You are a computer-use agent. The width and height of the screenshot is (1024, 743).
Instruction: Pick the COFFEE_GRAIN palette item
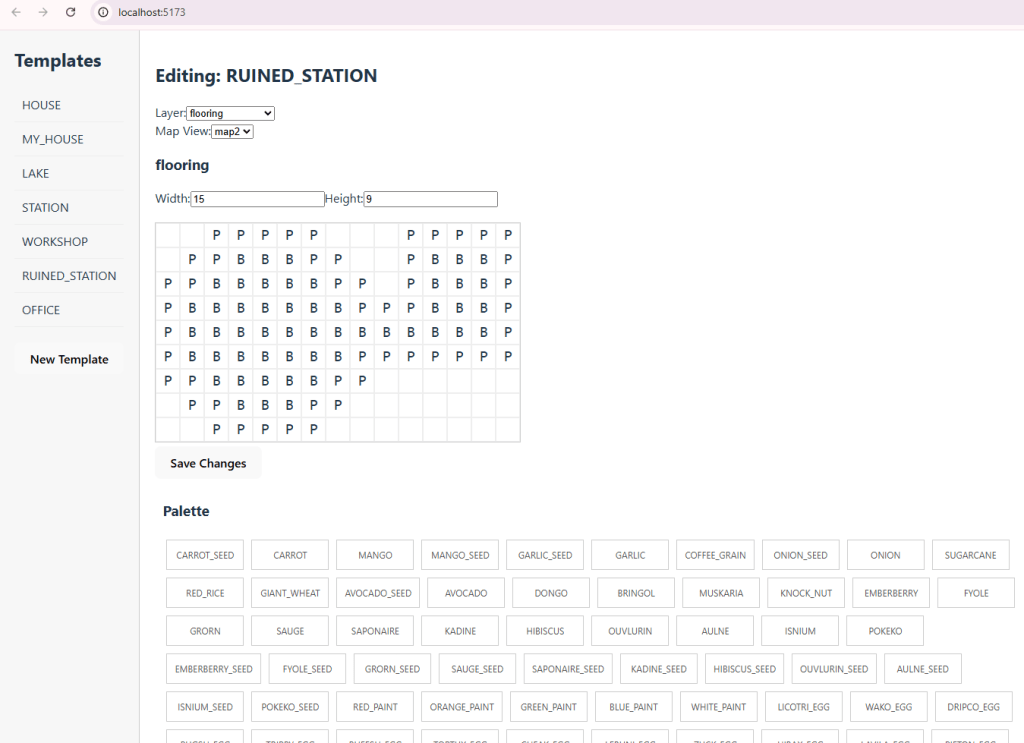click(x=715, y=555)
